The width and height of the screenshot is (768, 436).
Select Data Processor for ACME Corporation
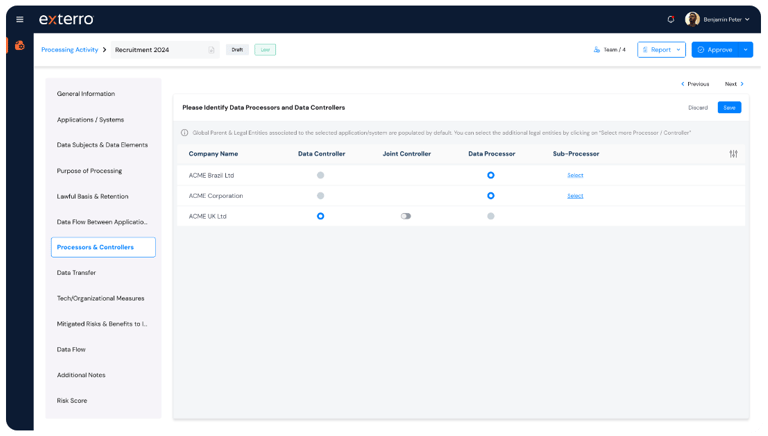point(491,195)
